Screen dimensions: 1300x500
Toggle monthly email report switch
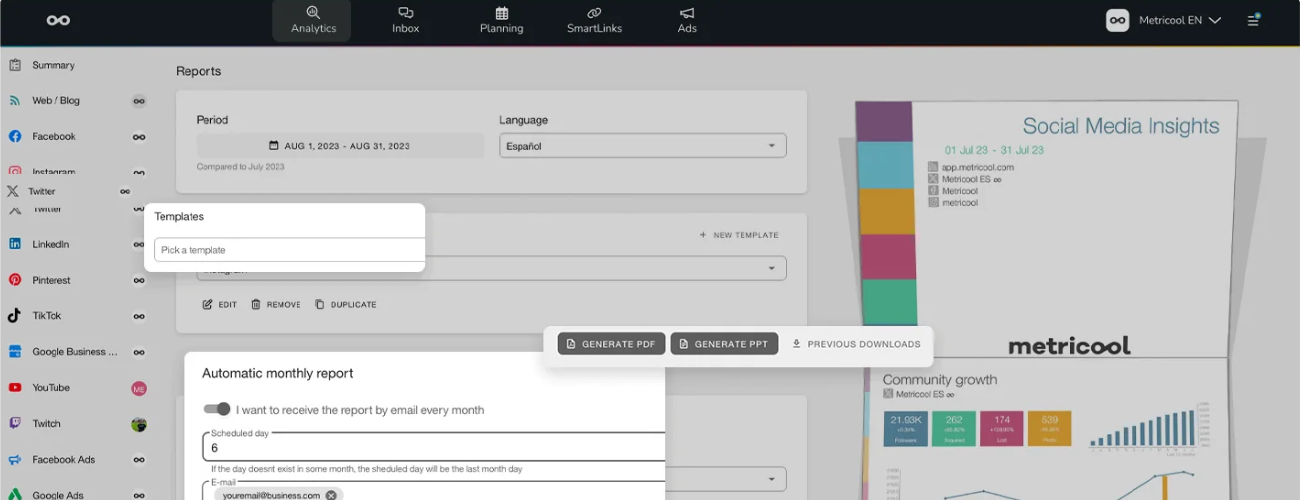(217, 409)
